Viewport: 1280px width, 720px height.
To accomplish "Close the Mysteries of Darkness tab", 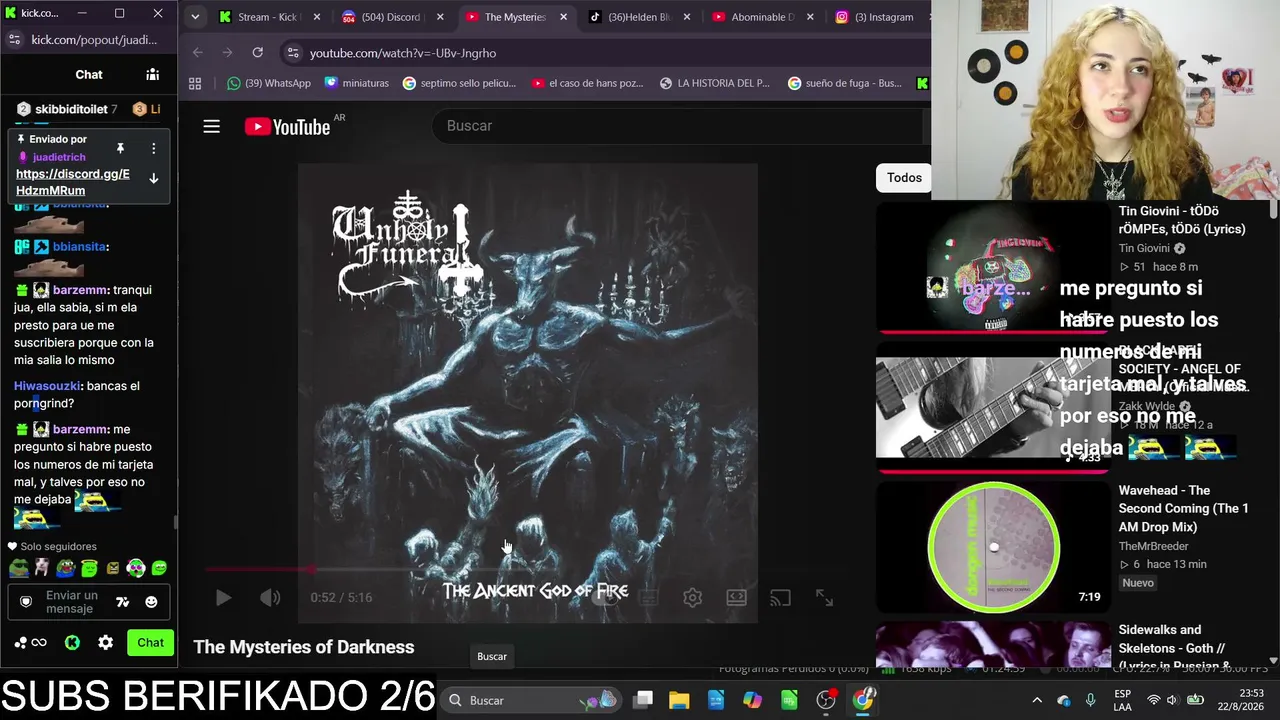I will click(563, 17).
